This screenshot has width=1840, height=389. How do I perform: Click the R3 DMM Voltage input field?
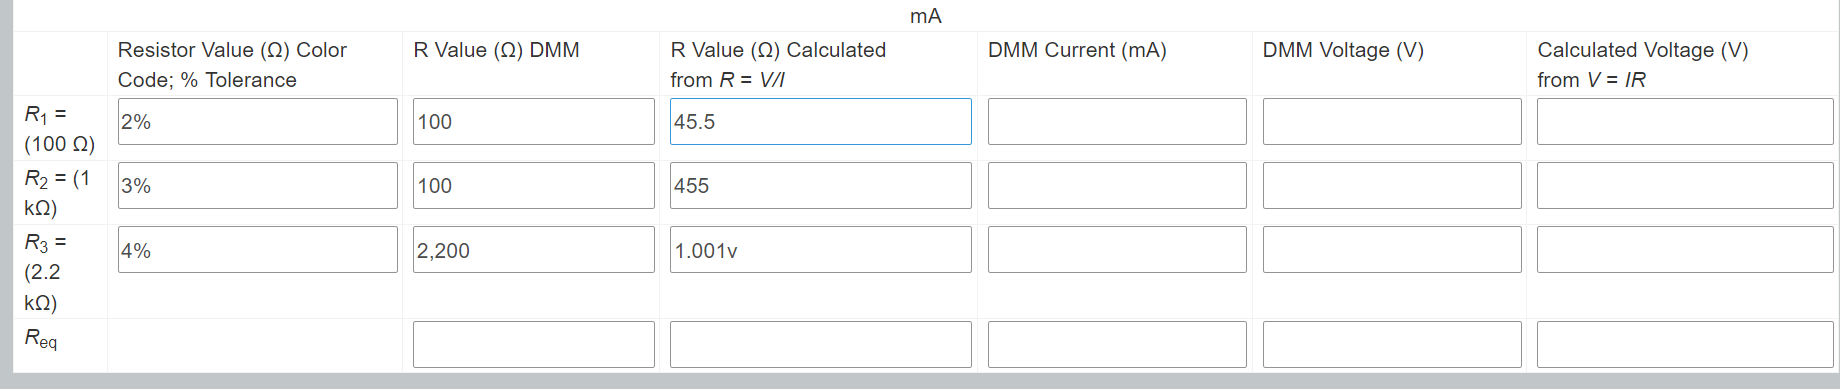[x=1392, y=250]
